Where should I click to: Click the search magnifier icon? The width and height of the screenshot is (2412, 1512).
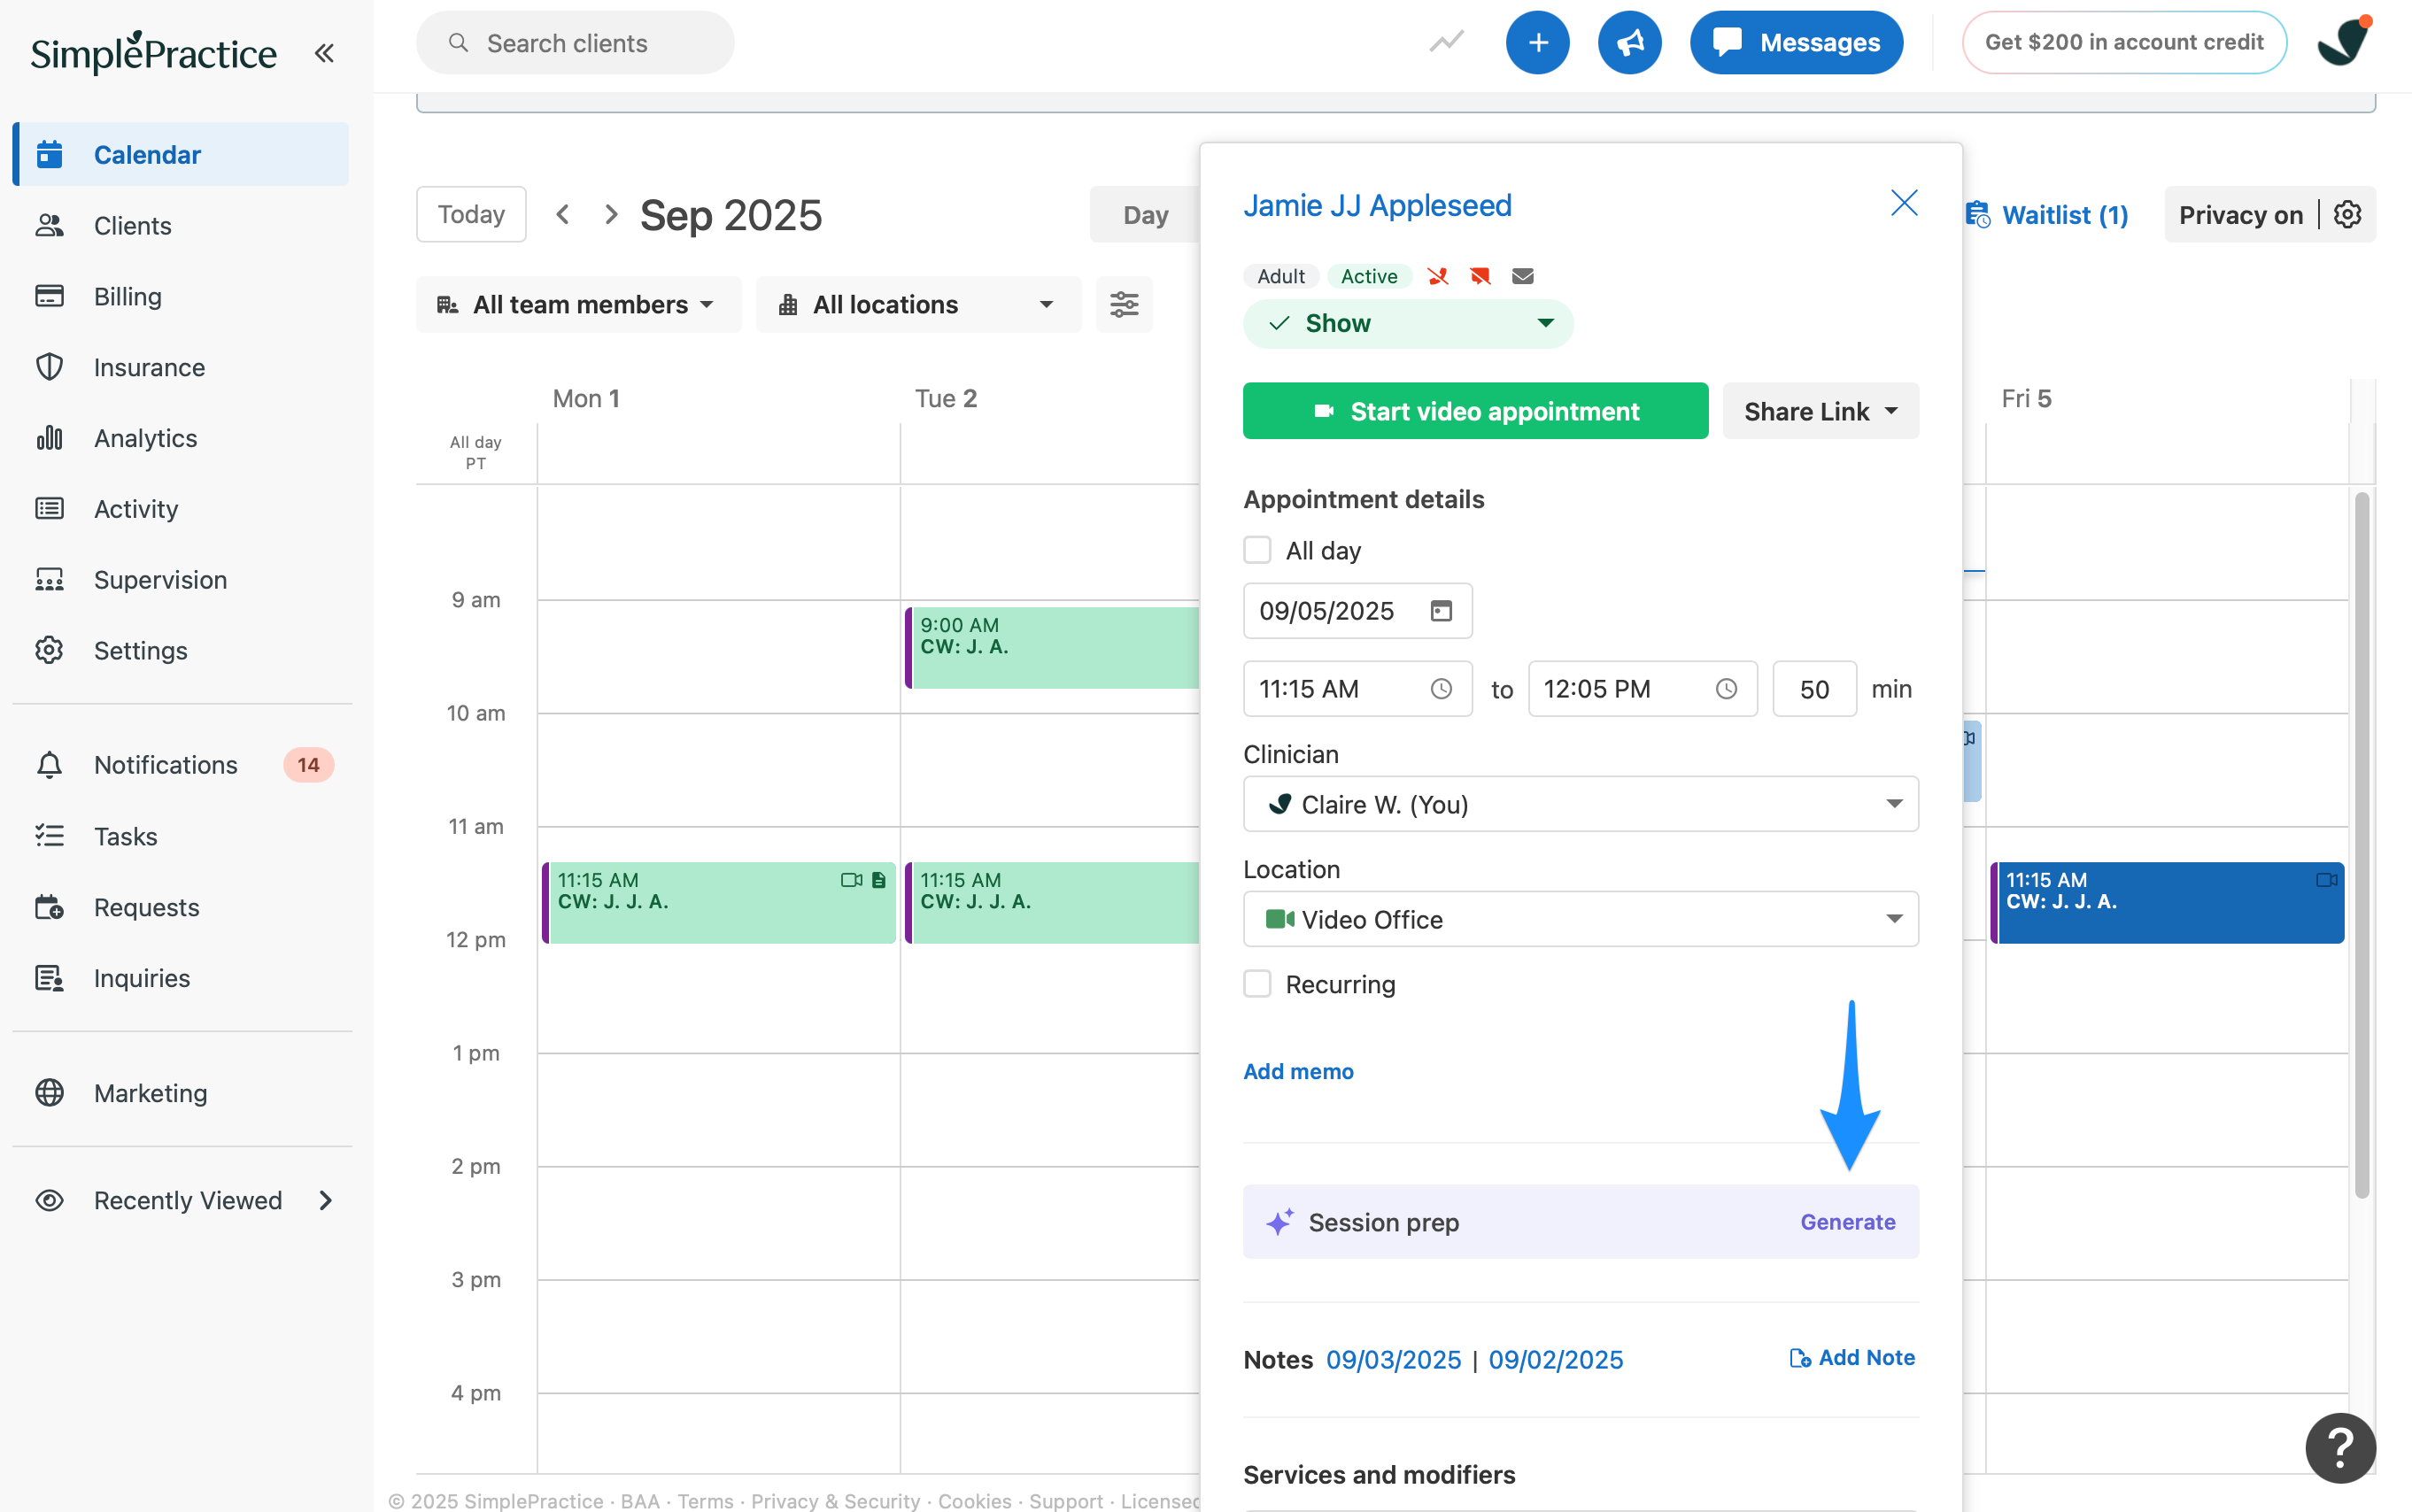coord(458,42)
